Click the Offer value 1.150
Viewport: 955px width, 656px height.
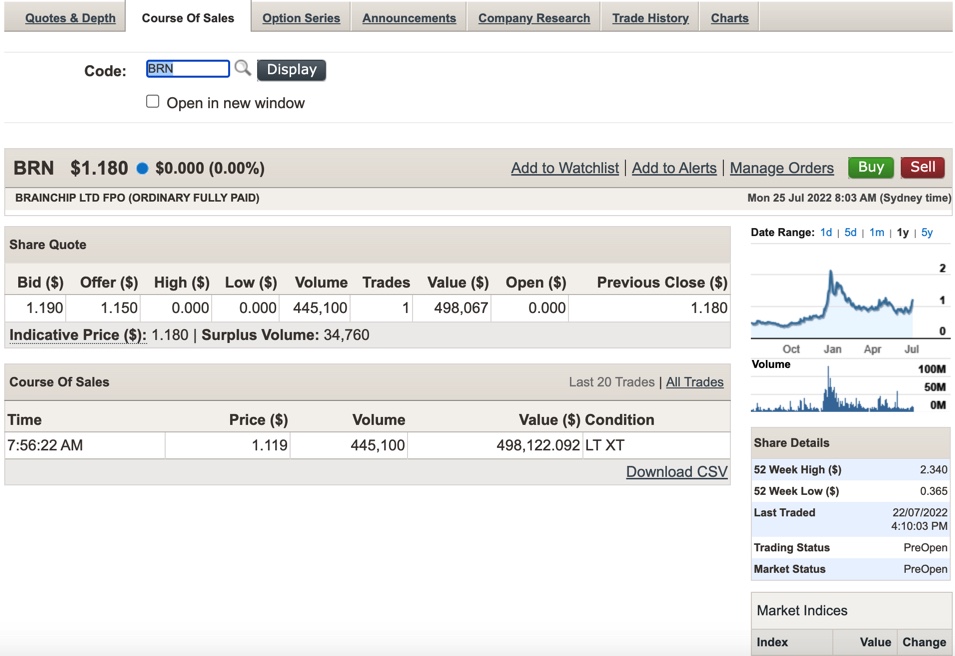[x=119, y=308]
